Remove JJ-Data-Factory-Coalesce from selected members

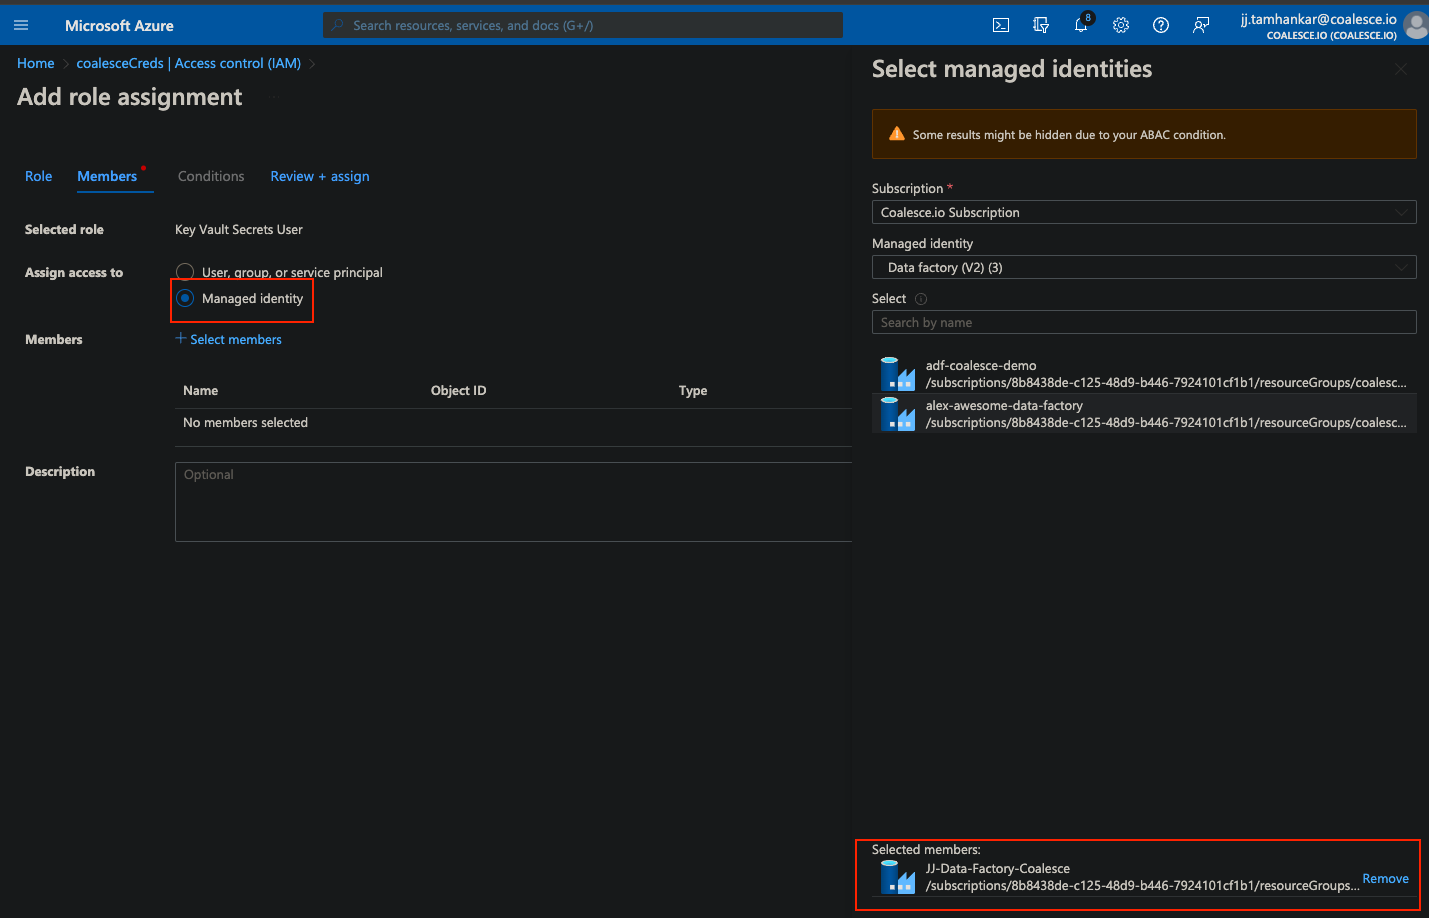tap(1385, 878)
